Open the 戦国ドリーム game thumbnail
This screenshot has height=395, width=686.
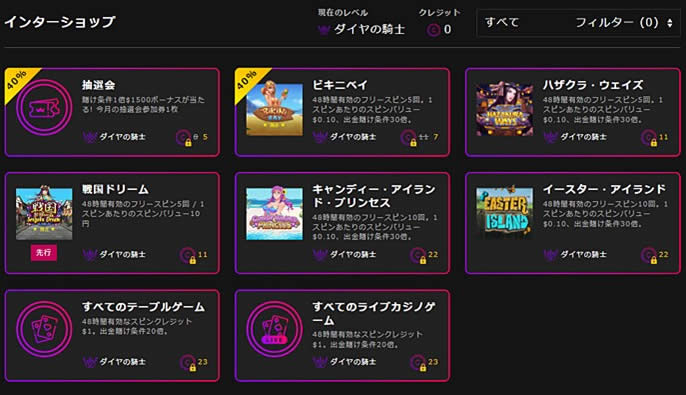click(44, 213)
